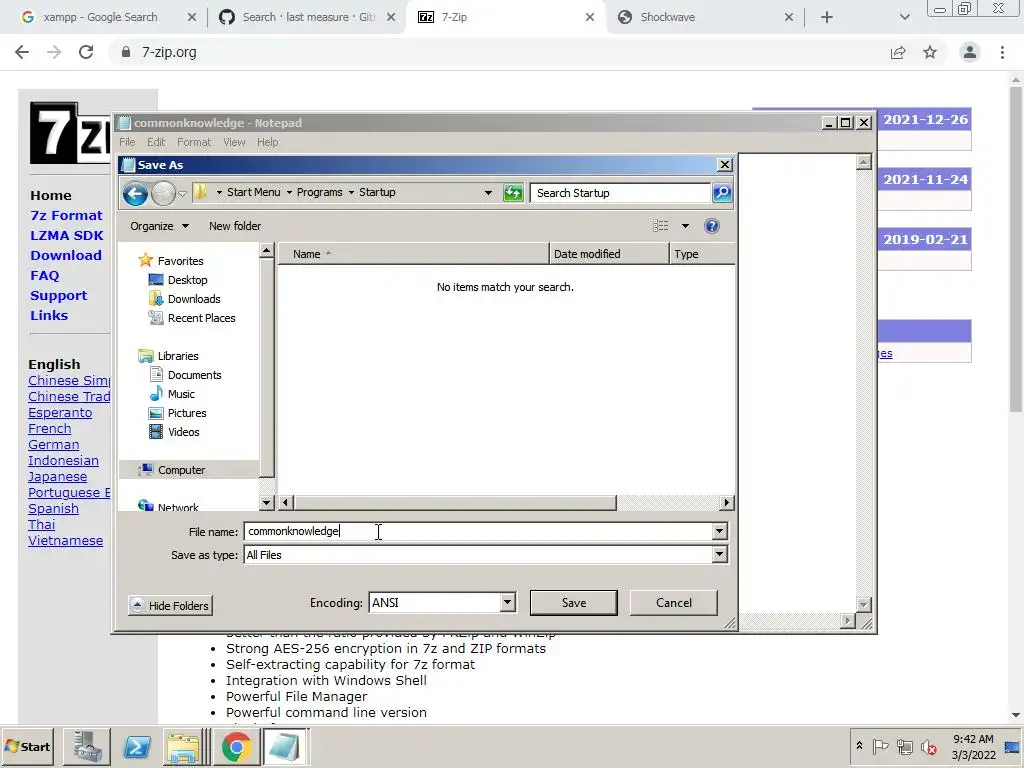Click horizontal scrollbar in file list
Image resolution: width=1024 pixels, height=768 pixels.
point(455,502)
